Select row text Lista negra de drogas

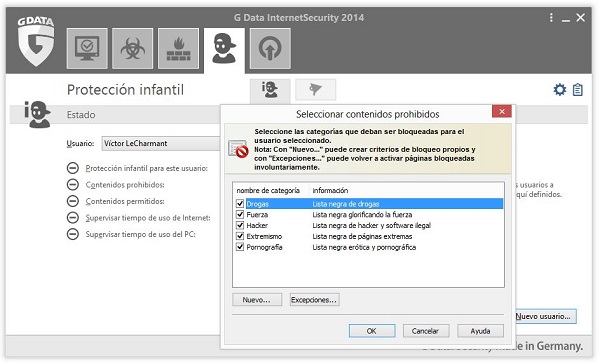click(x=346, y=204)
